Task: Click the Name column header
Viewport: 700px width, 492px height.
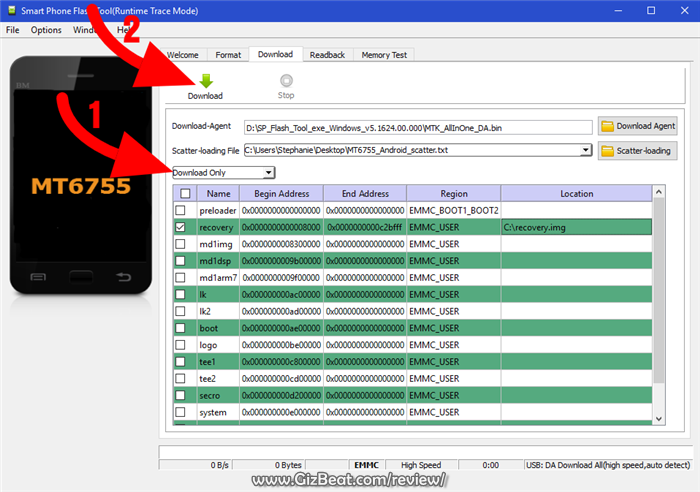Action: (x=218, y=193)
